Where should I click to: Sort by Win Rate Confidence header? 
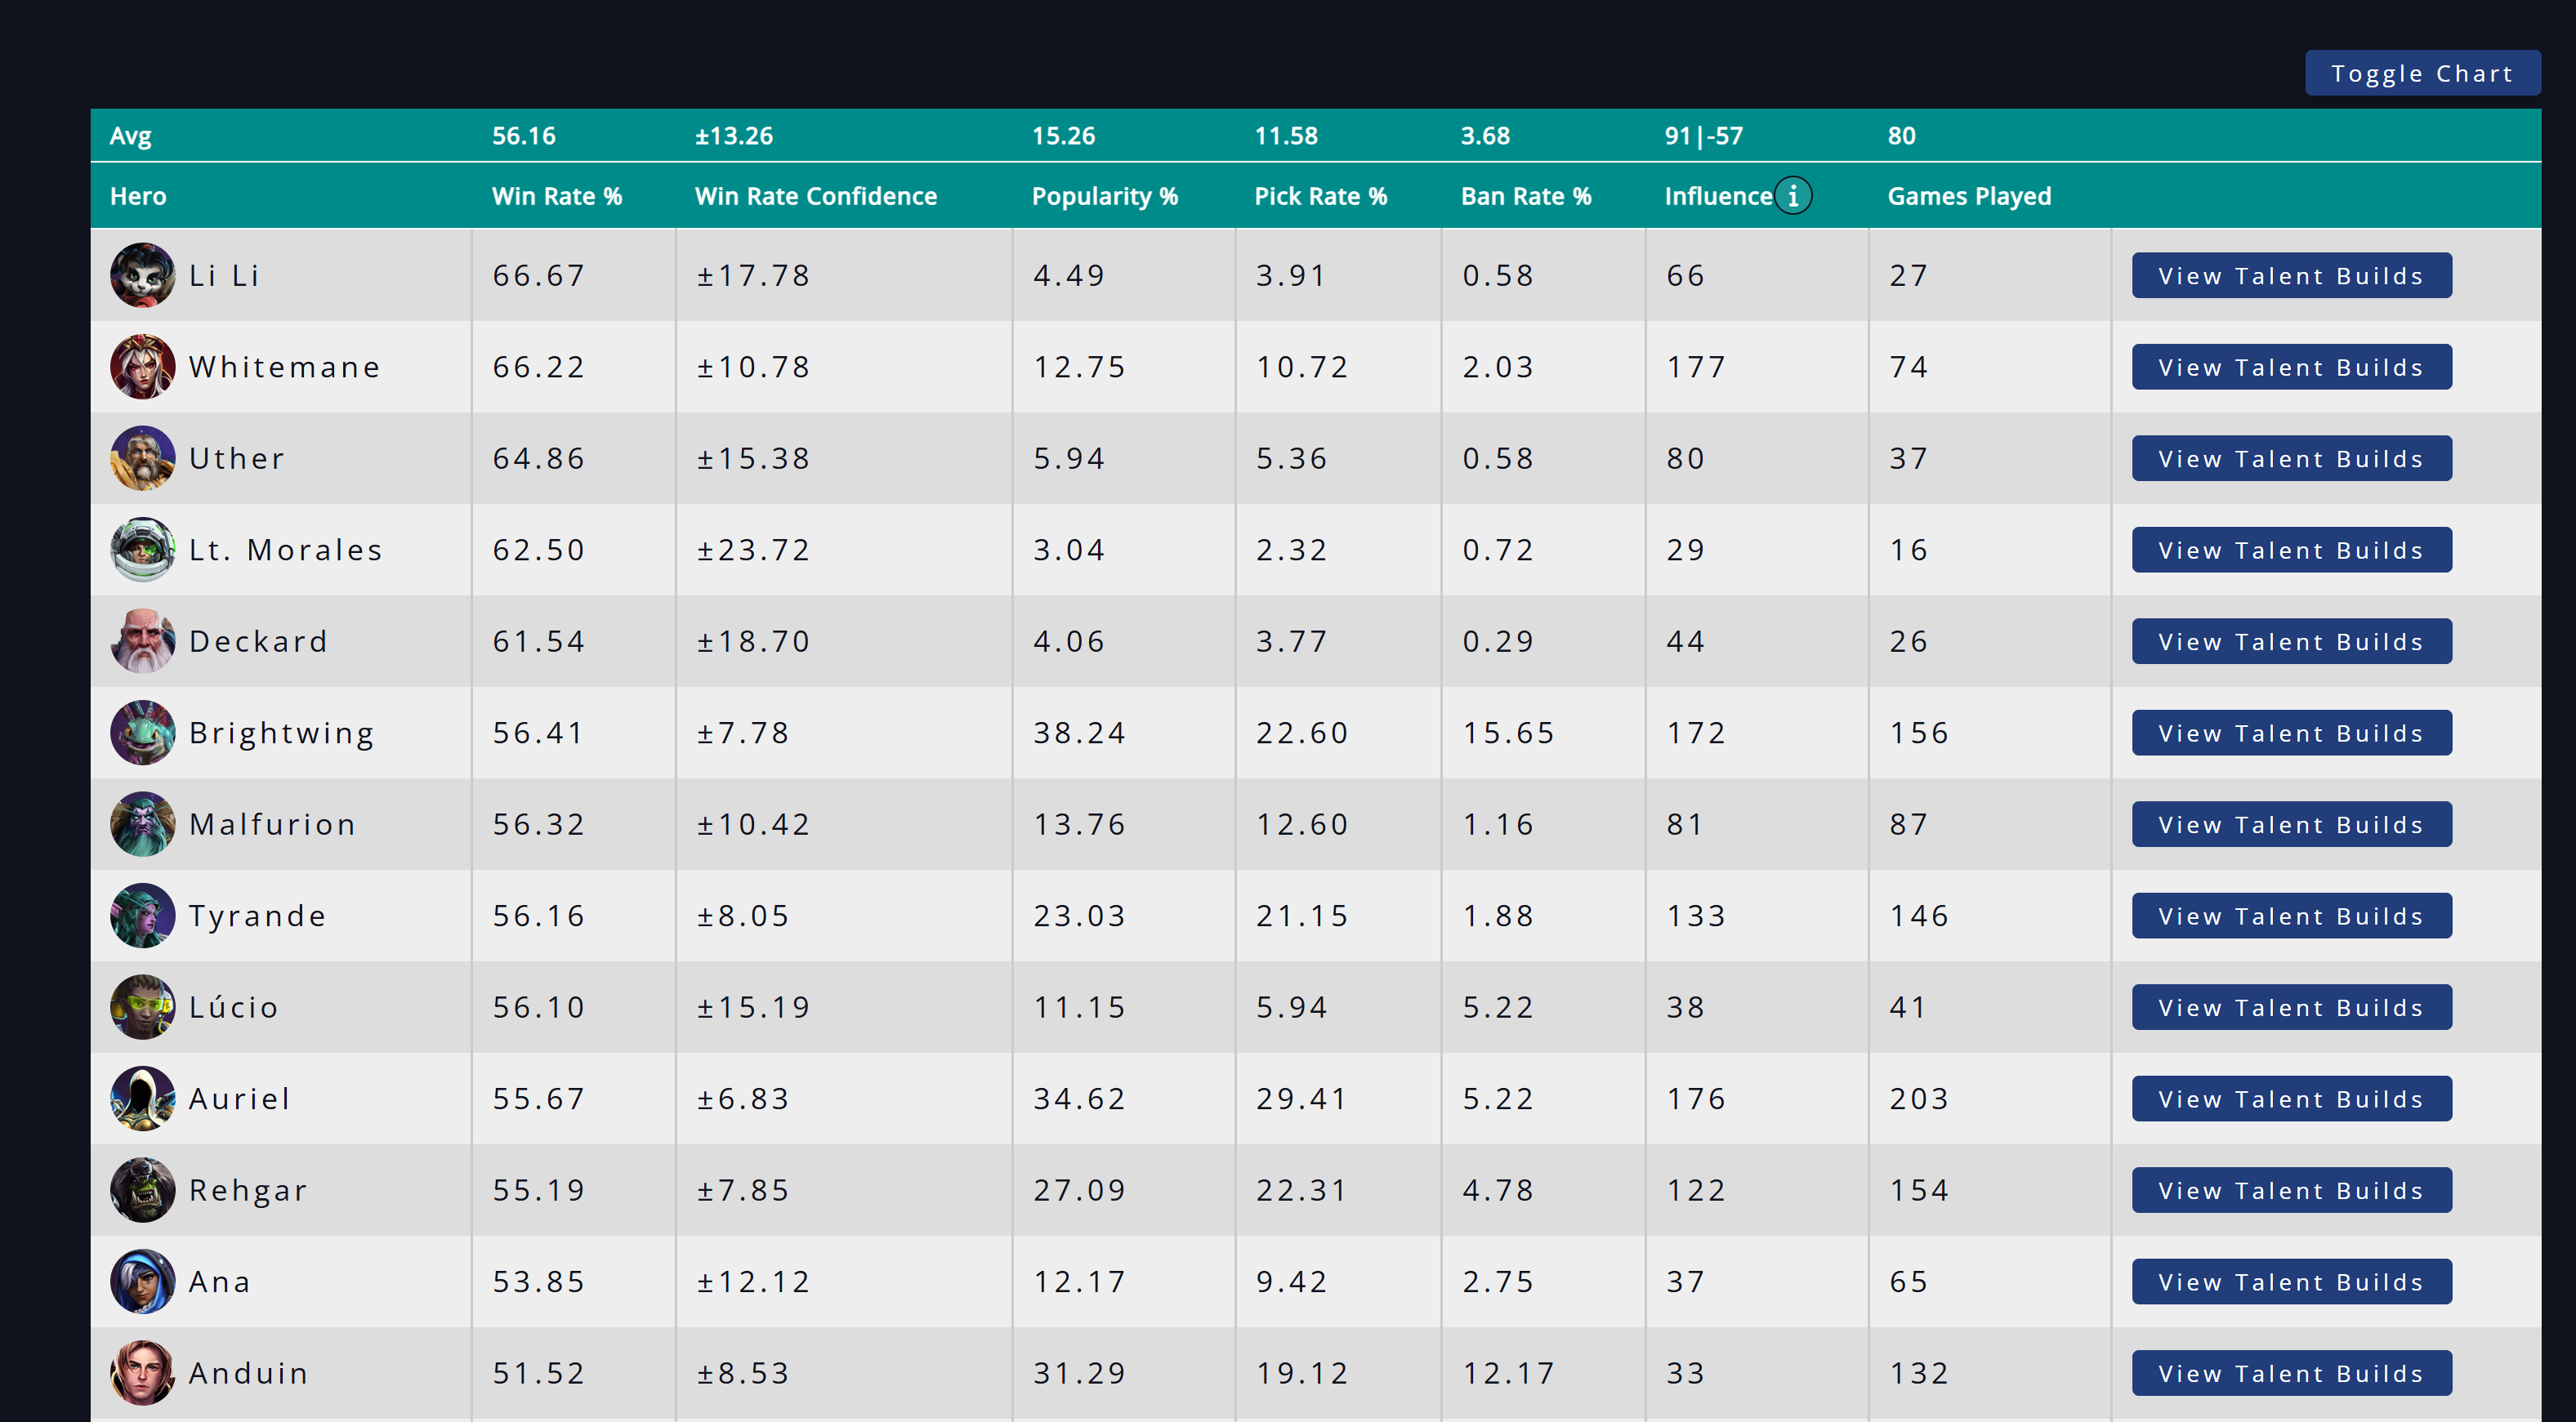(815, 196)
